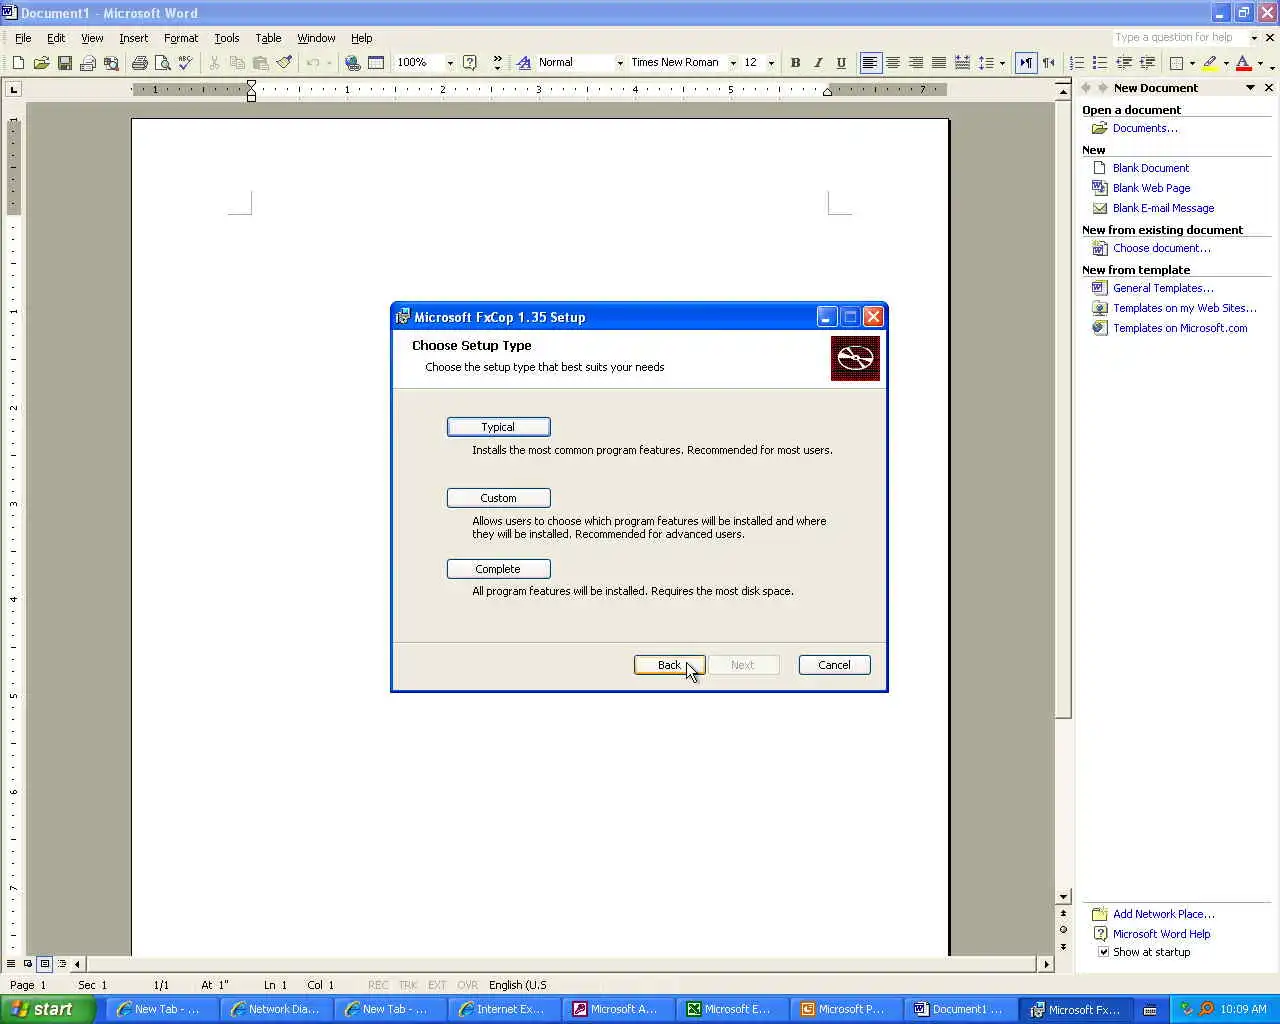Screen dimensions: 1280x1024
Task: Set paragraph to Align Right
Action: 916,63
